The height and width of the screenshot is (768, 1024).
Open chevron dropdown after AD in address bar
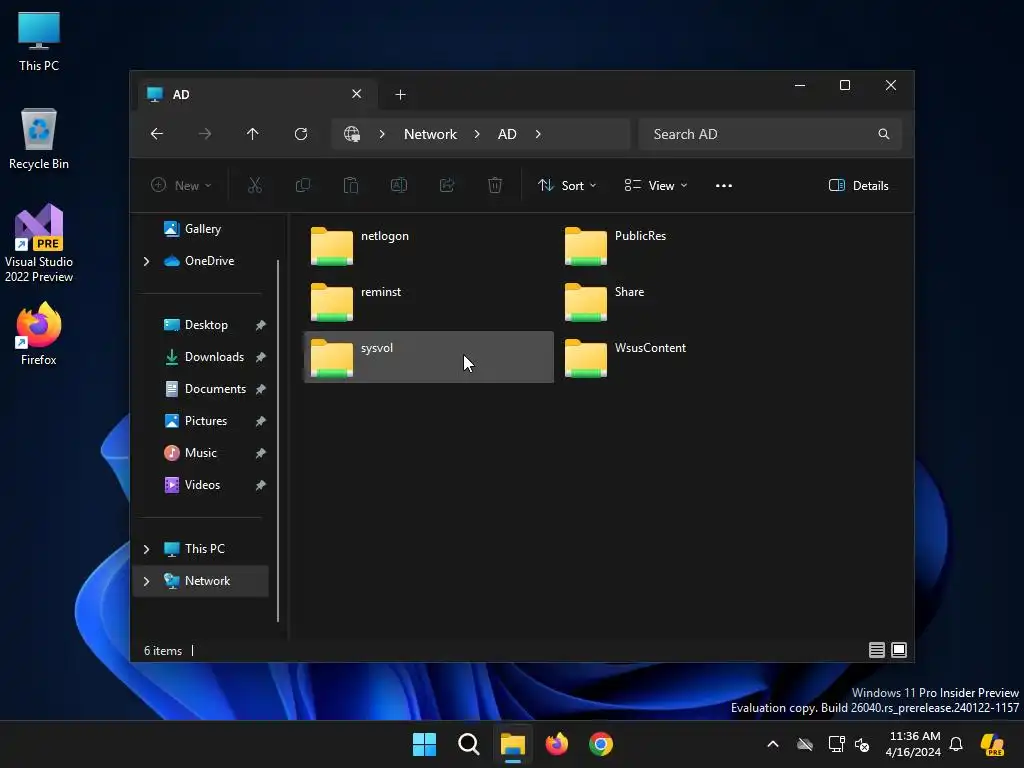click(x=538, y=134)
